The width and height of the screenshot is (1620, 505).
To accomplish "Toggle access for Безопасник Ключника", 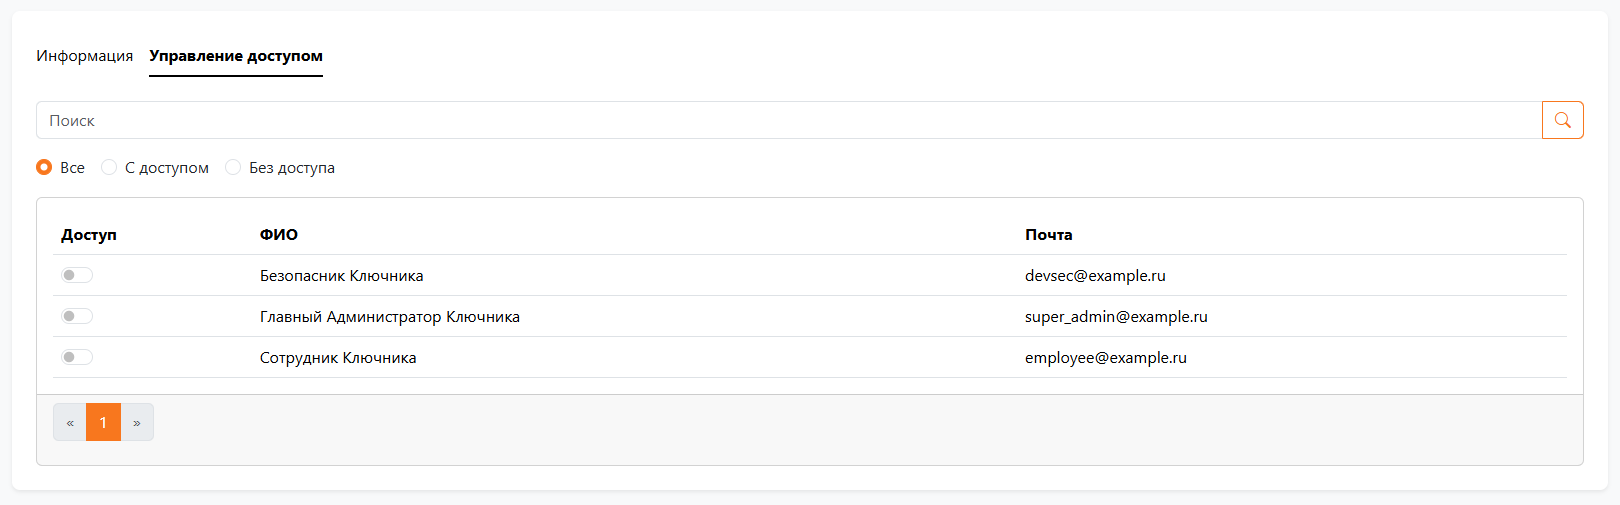I will click(77, 275).
